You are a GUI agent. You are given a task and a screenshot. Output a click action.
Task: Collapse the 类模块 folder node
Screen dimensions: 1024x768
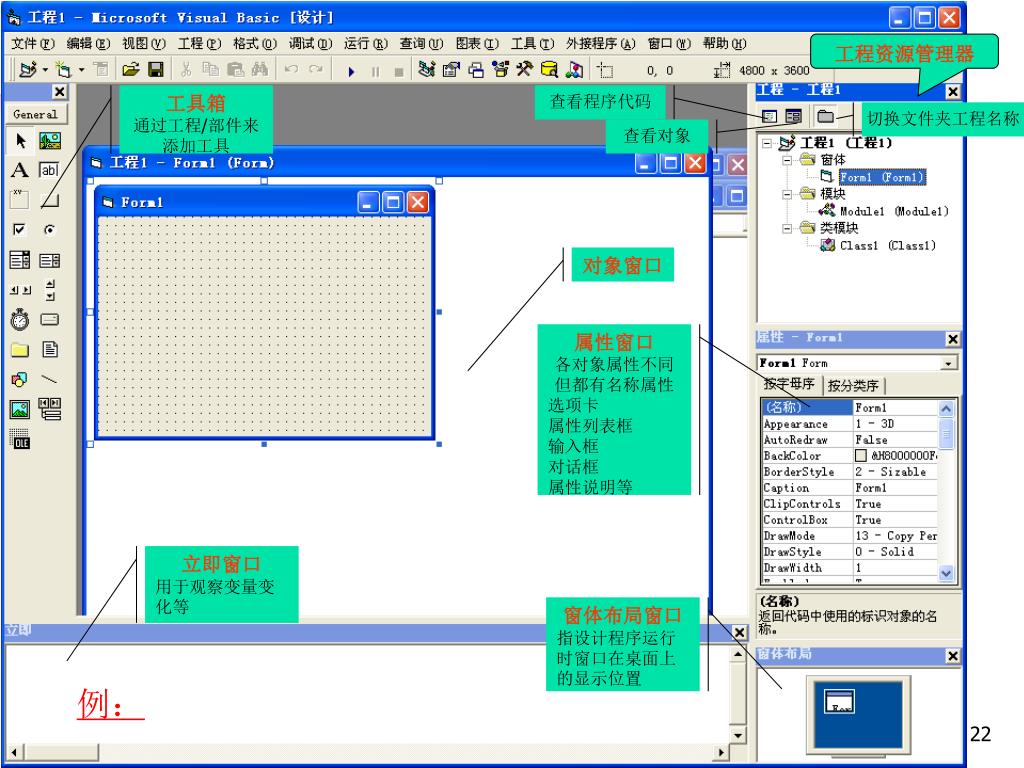point(787,228)
